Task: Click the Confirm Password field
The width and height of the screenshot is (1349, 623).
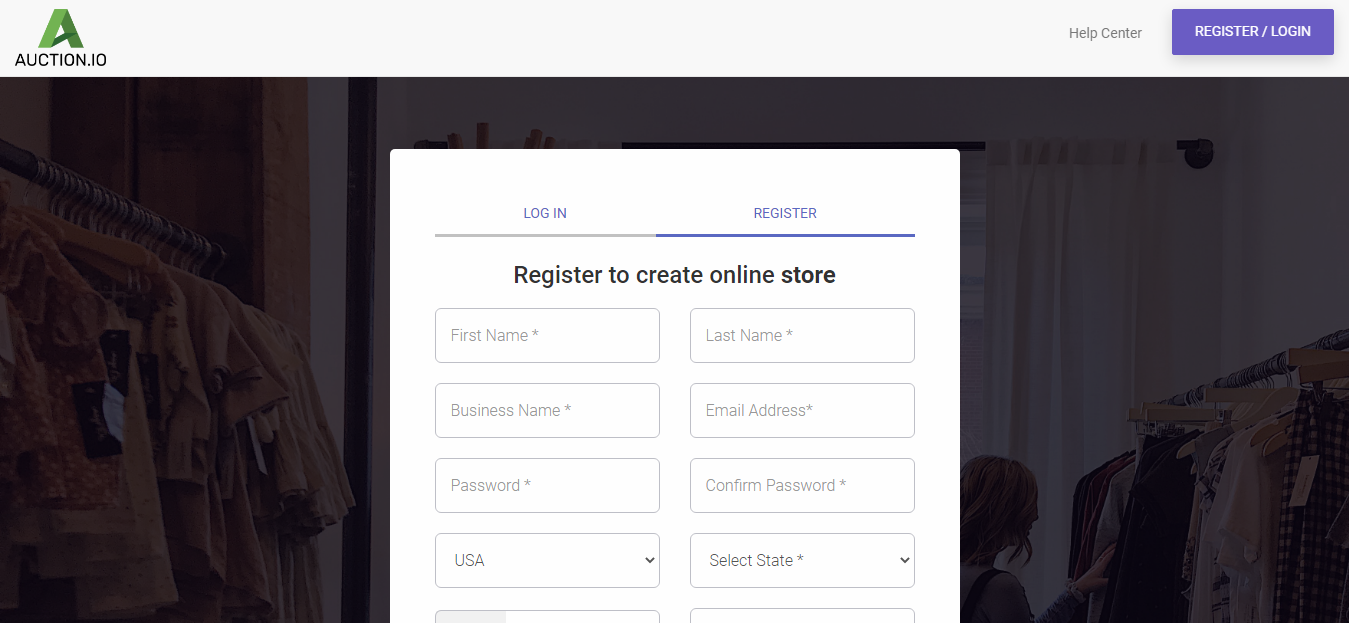Action: coord(802,485)
